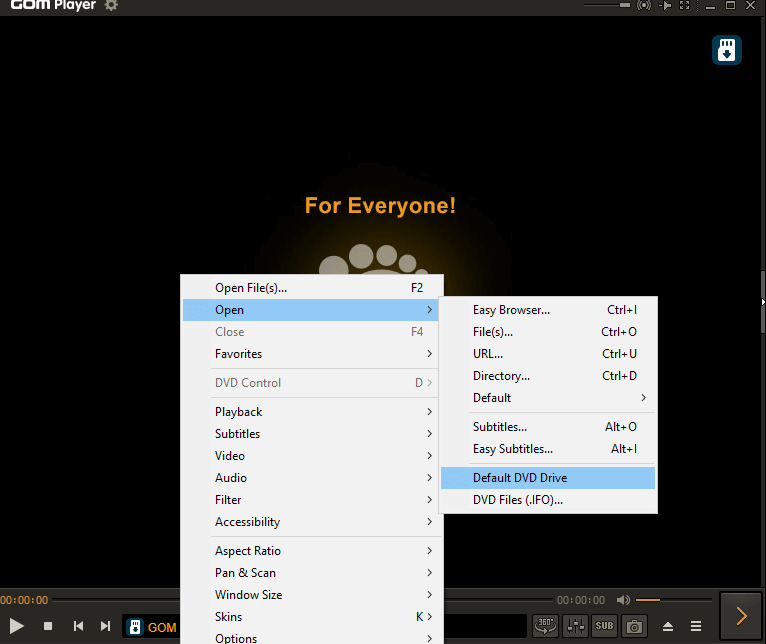Expand the Audio submenu
This screenshot has height=644, width=766.
(x=311, y=478)
